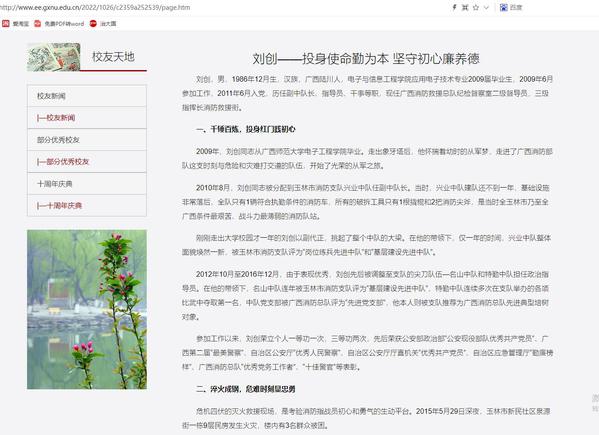Click the stamp thumbnail beside 校友天地
The width and height of the screenshot is (599, 435).
point(53,57)
